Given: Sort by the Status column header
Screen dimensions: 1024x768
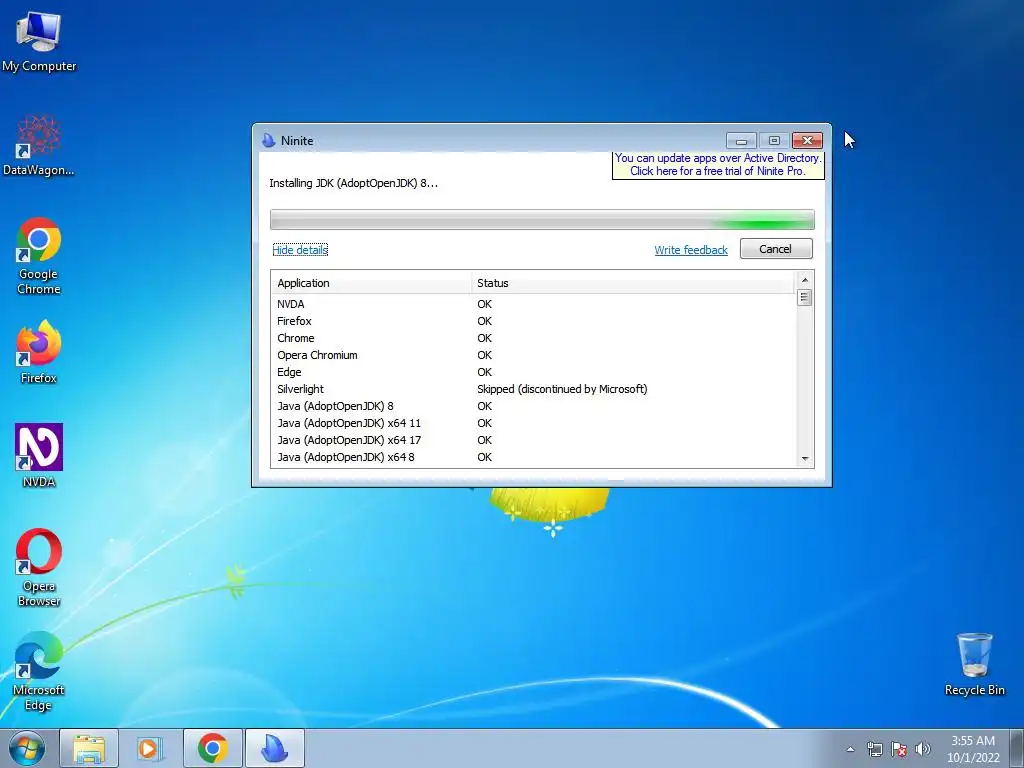Looking at the screenshot, I should (632, 283).
